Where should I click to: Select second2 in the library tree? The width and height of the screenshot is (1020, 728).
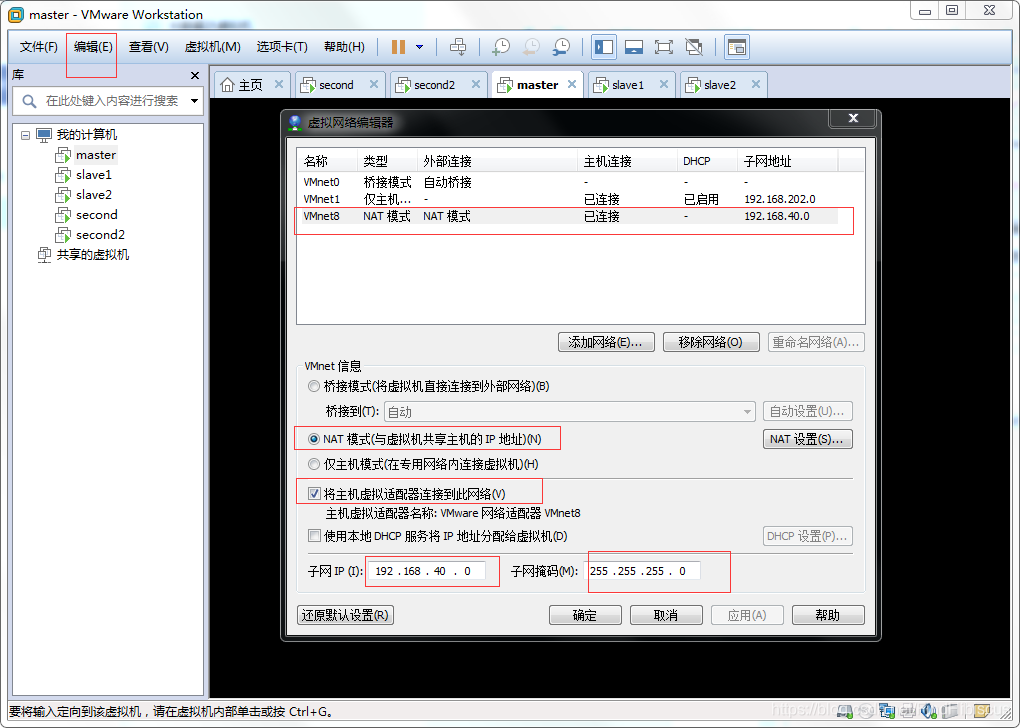[100, 235]
